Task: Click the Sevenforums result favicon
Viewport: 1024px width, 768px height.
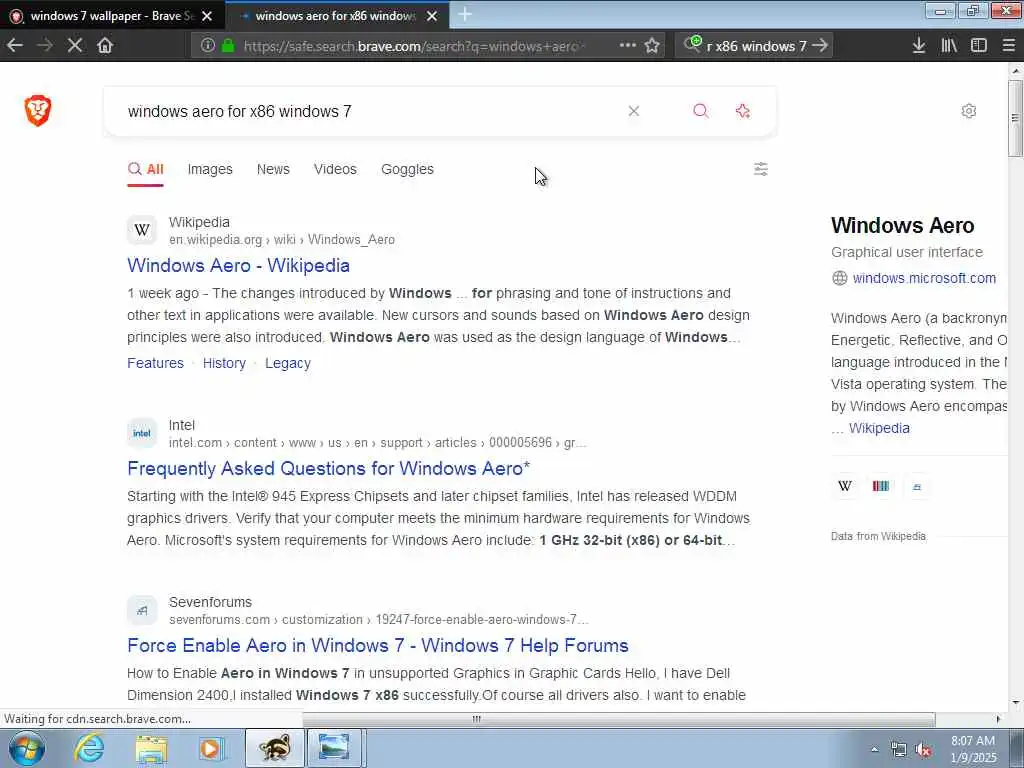Action: [x=142, y=610]
